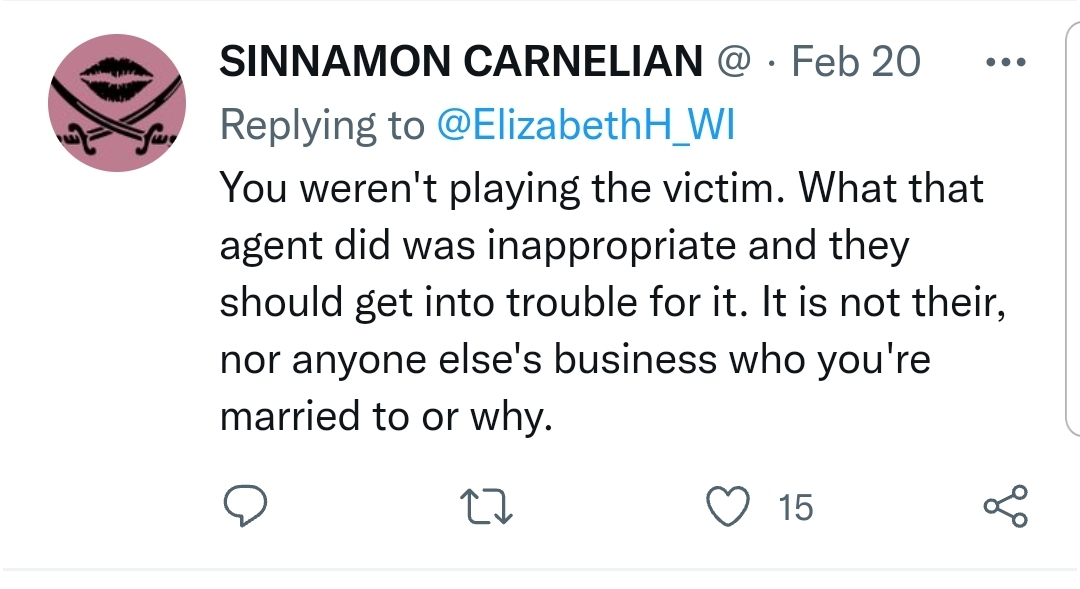Click the like count showing 15
Viewport: 1080px width, 589px height.
coord(796,508)
